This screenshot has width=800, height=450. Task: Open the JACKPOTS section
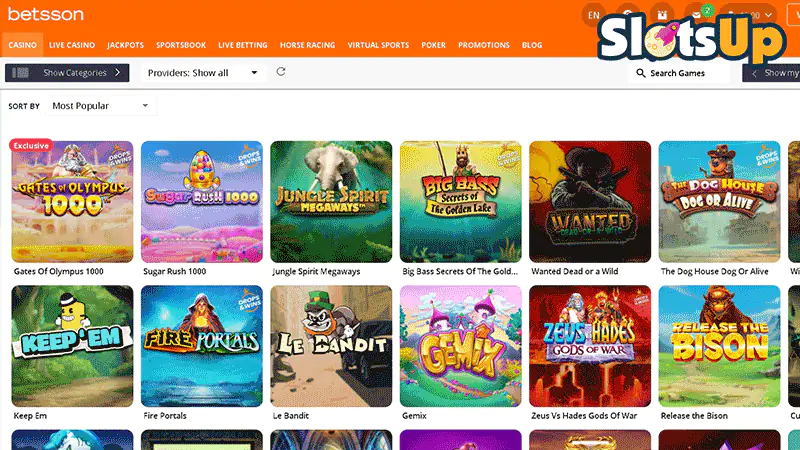pyautogui.click(x=126, y=45)
